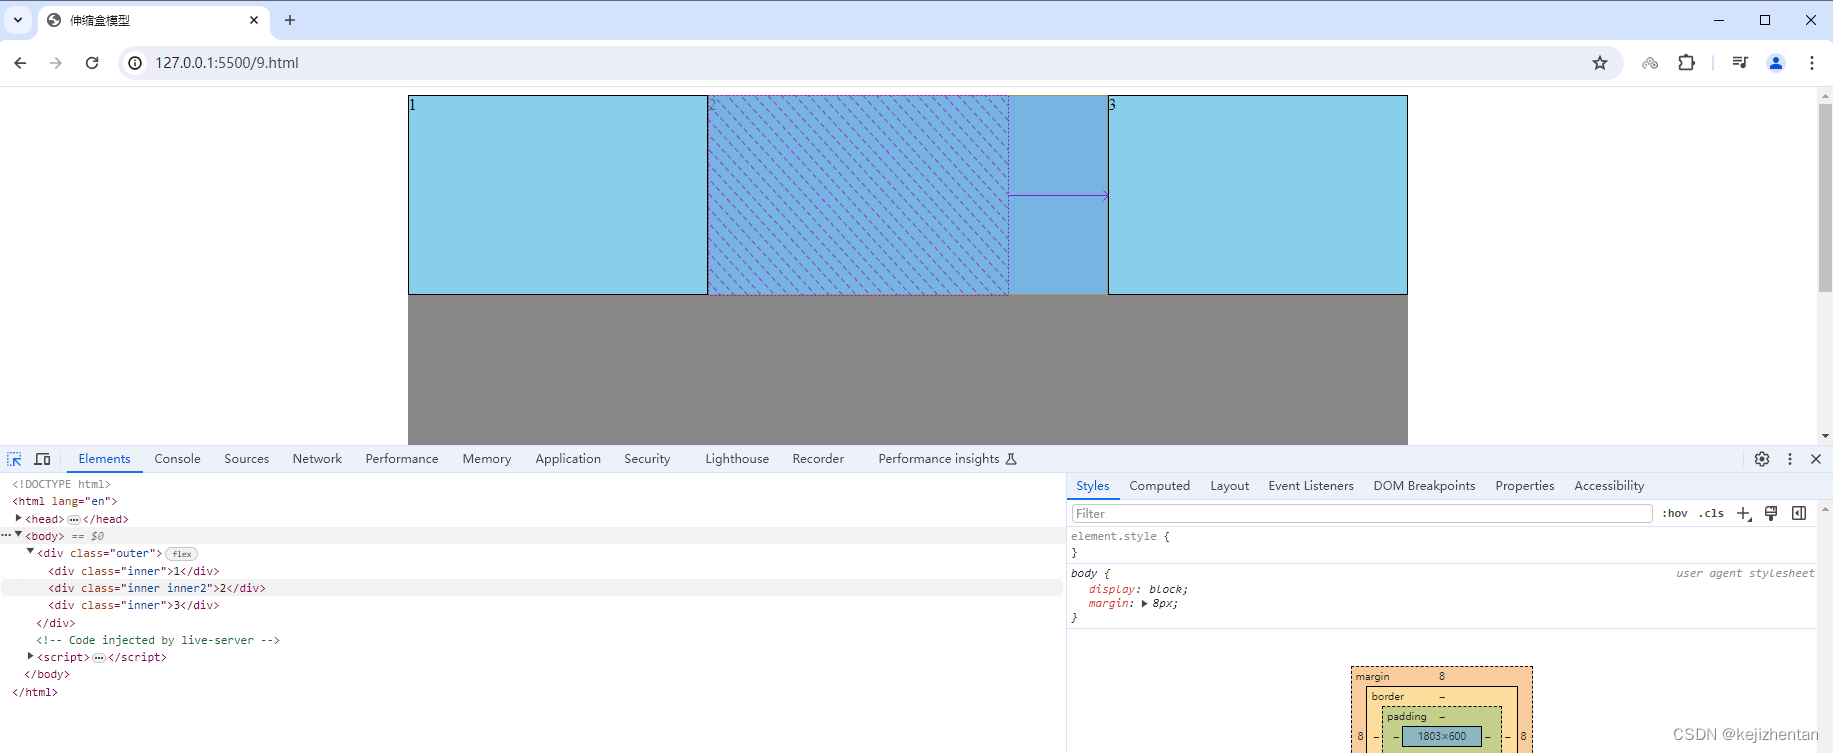Open the Network tab

(x=317, y=459)
